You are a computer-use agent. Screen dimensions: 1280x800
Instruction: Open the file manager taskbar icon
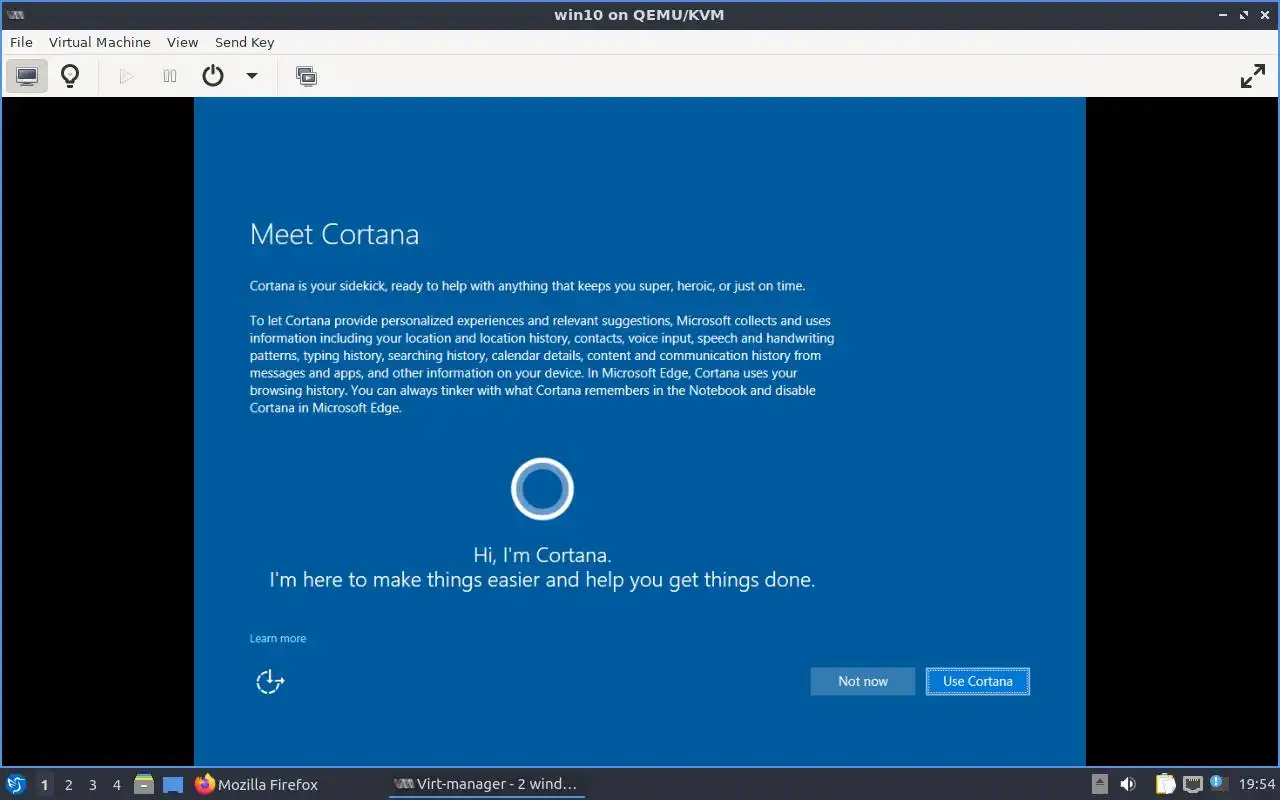144,784
